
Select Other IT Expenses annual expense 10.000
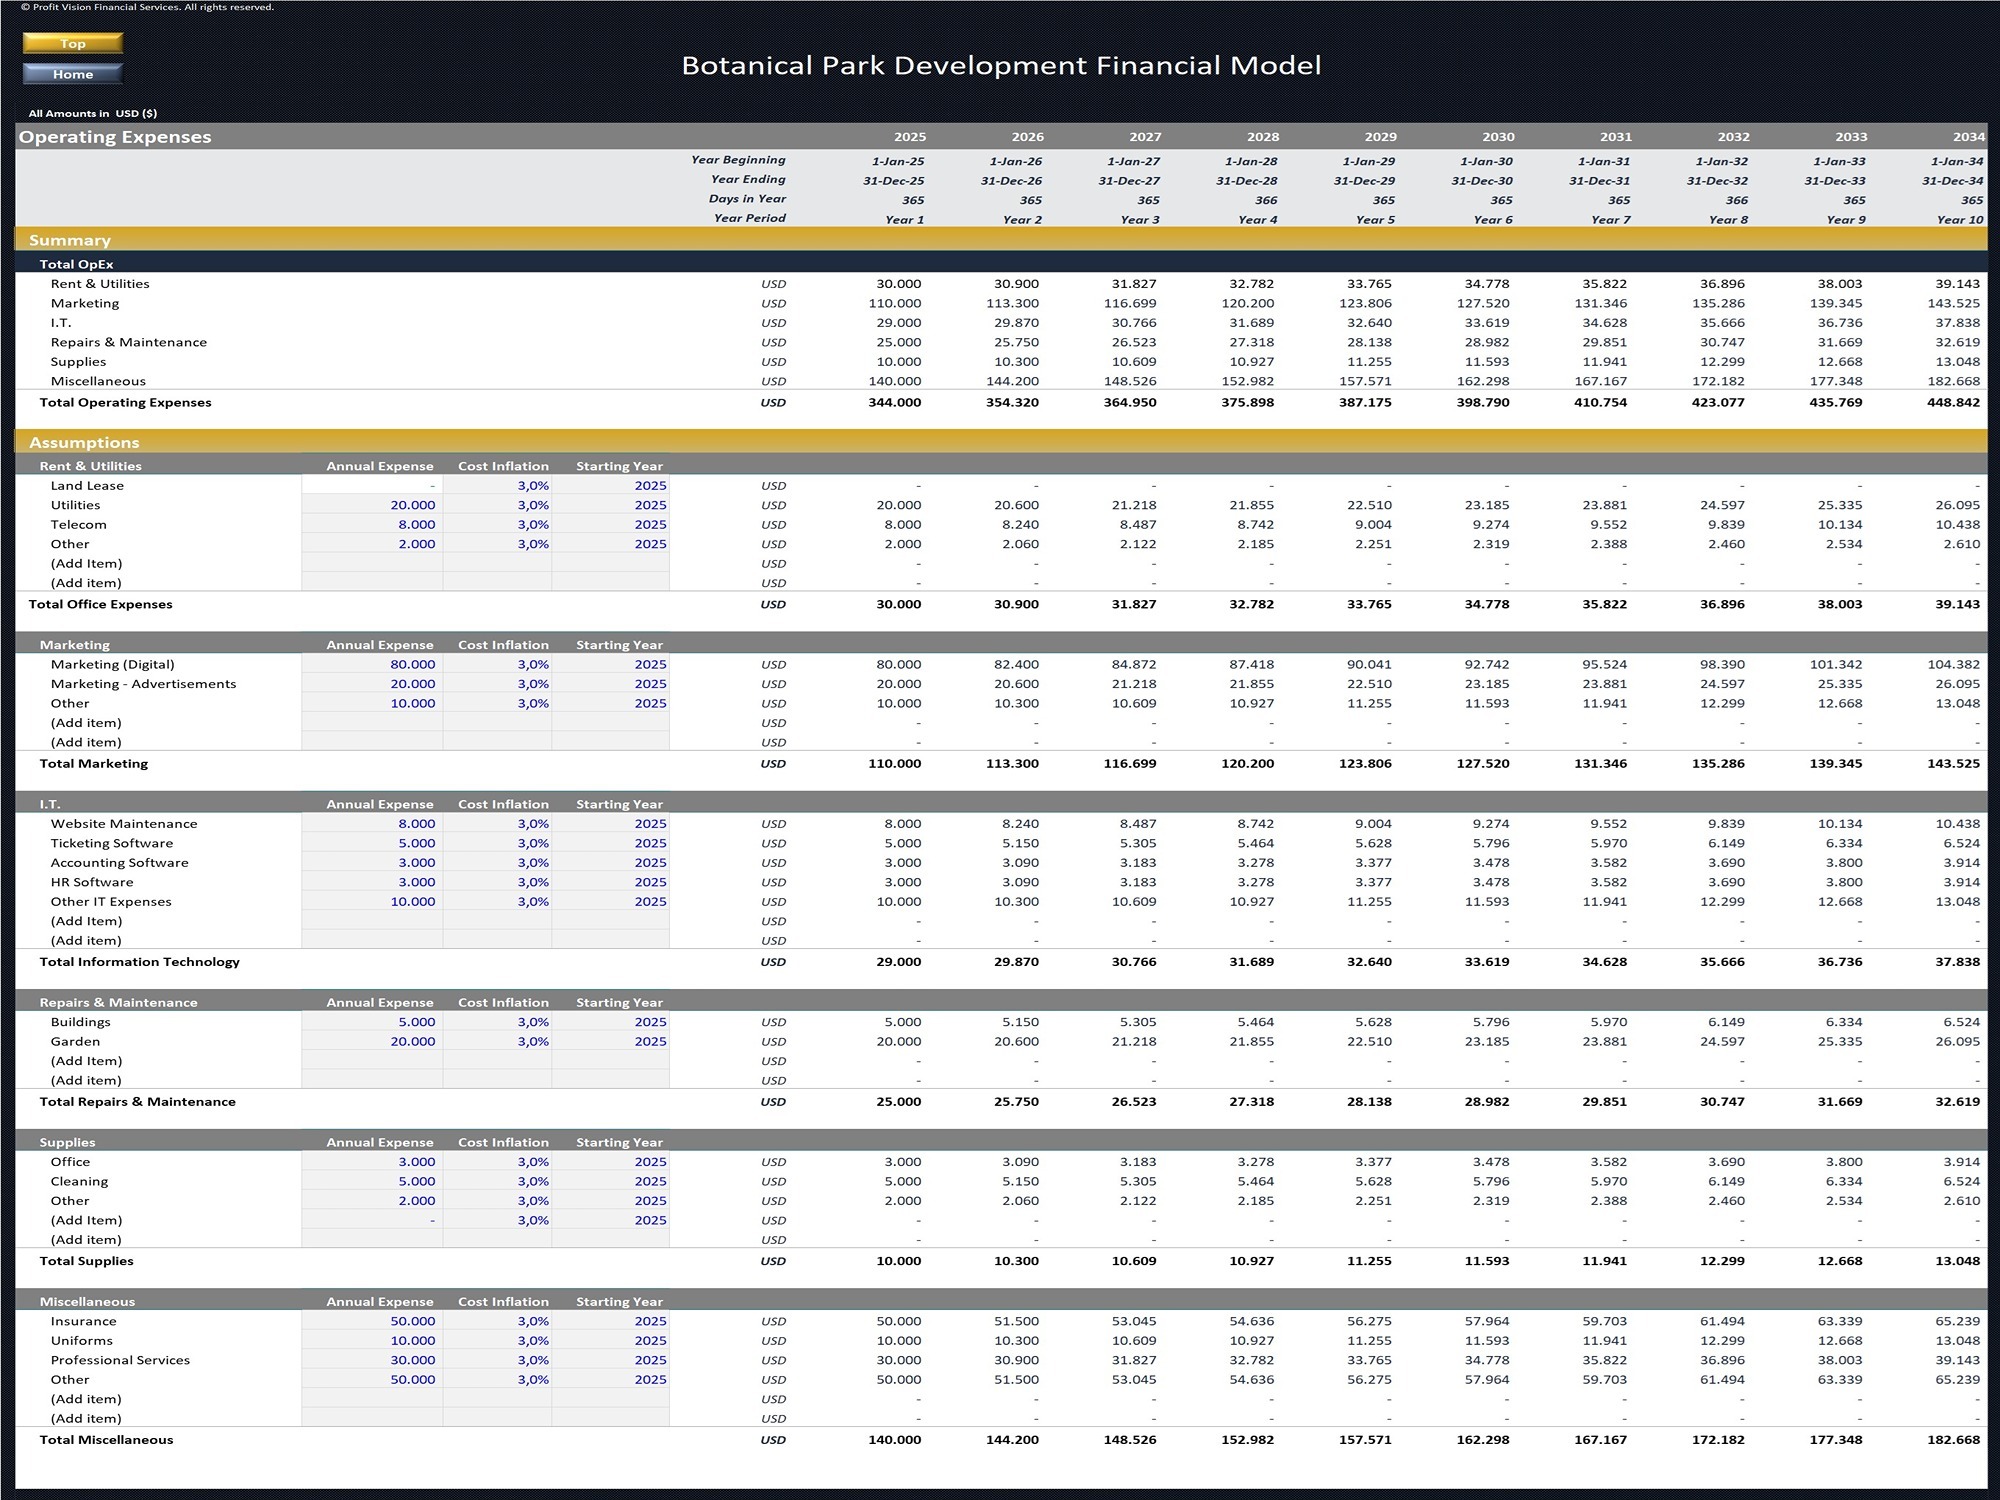tap(372, 902)
